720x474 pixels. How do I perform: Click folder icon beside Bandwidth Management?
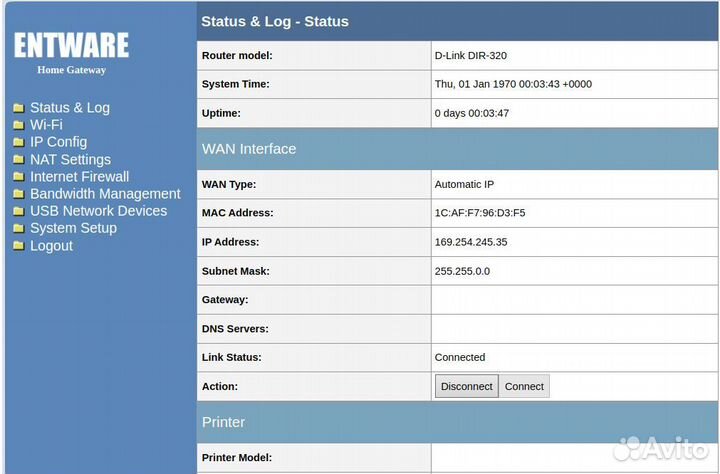(18, 194)
